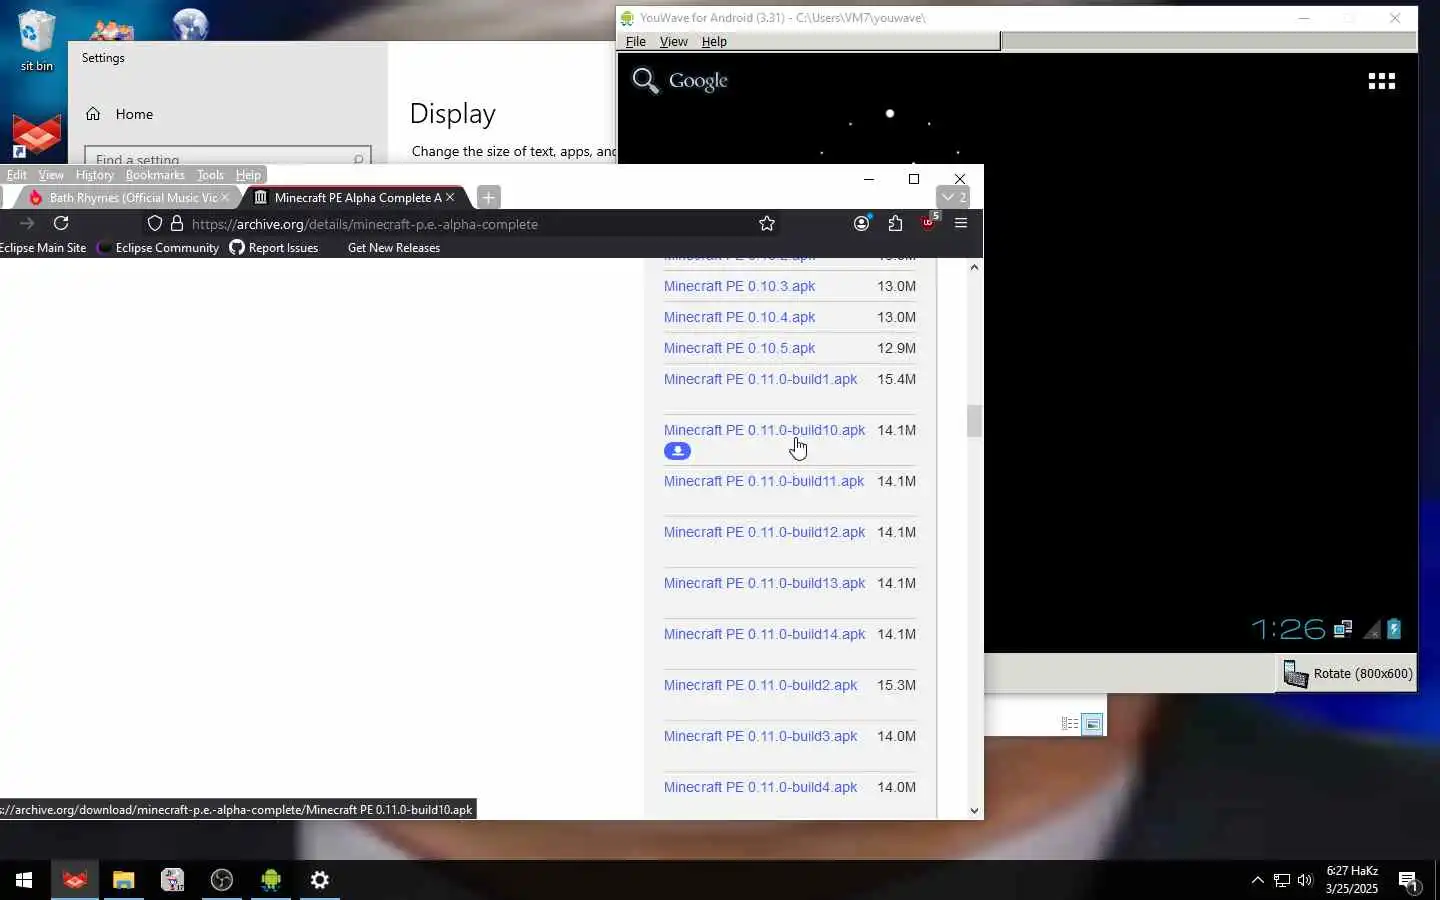Screen dimensions: 1440x900
Task: Click the vertical scrollbar thumb in the browser
Action: 974,421
